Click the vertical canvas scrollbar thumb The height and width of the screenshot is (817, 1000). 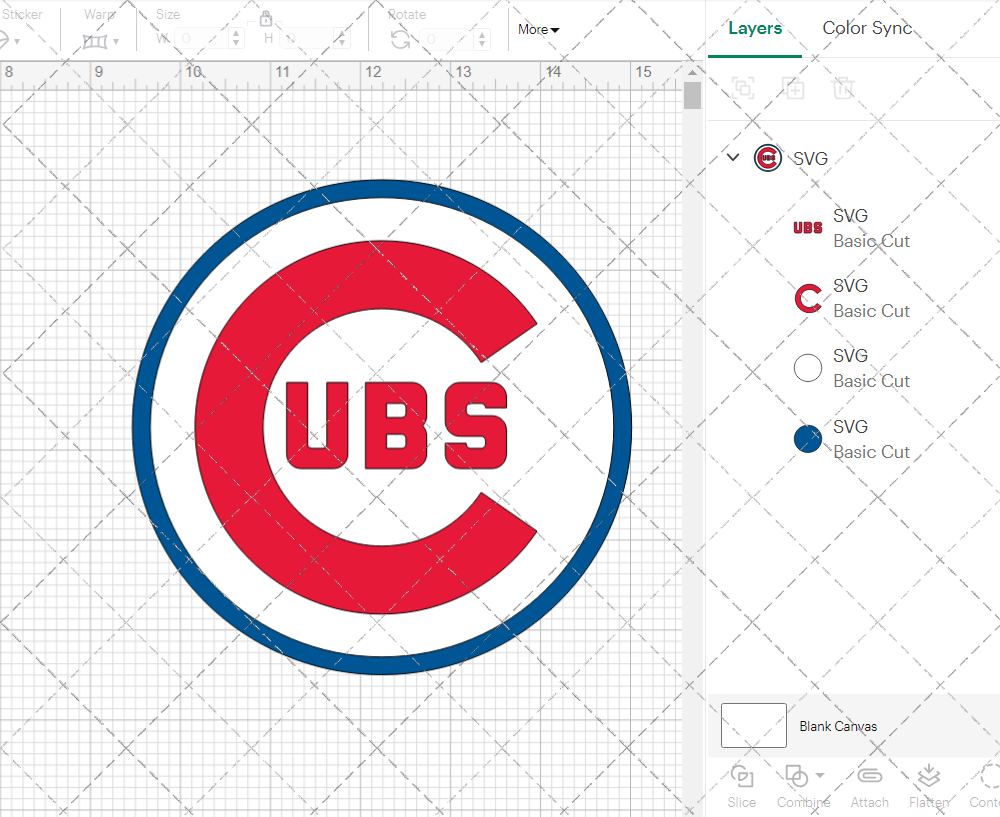(692, 95)
